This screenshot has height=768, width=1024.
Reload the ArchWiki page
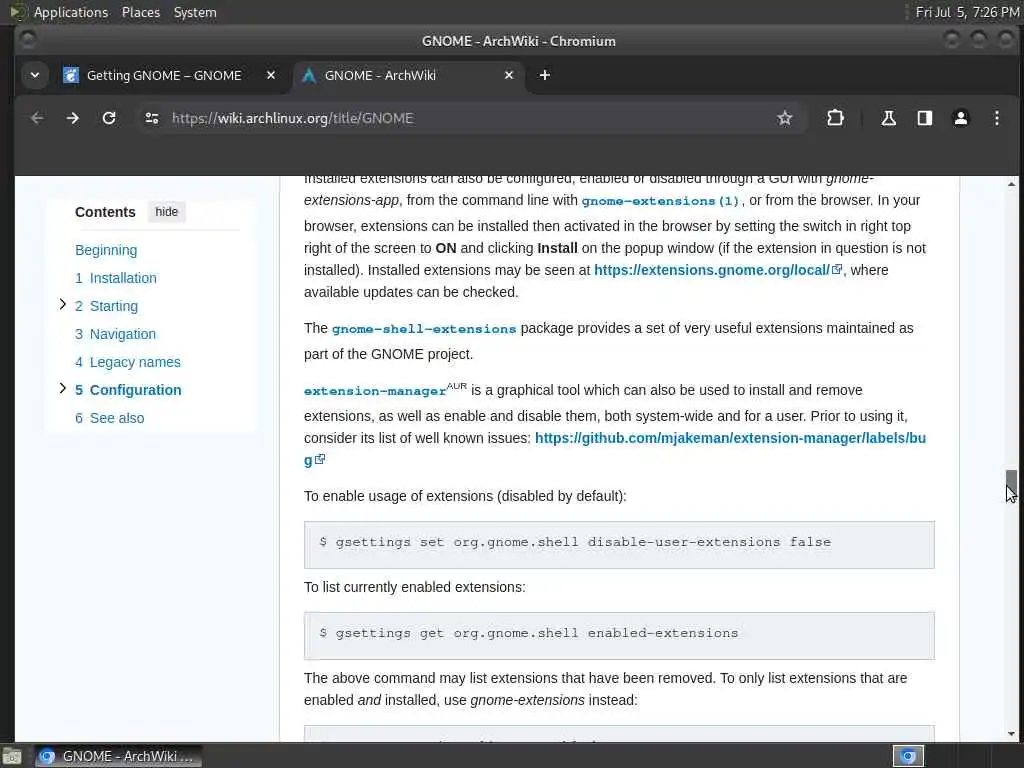(x=109, y=118)
